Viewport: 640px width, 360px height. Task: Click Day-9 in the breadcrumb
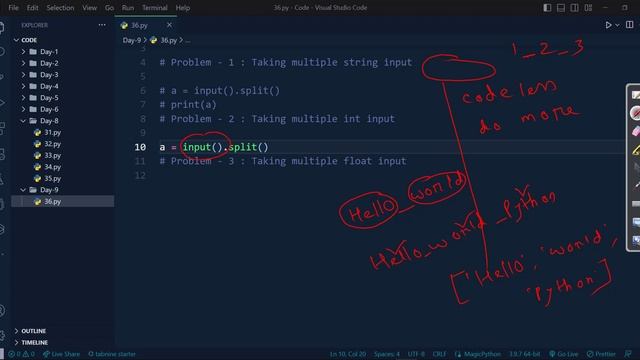pyautogui.click(x=131, y=40)
